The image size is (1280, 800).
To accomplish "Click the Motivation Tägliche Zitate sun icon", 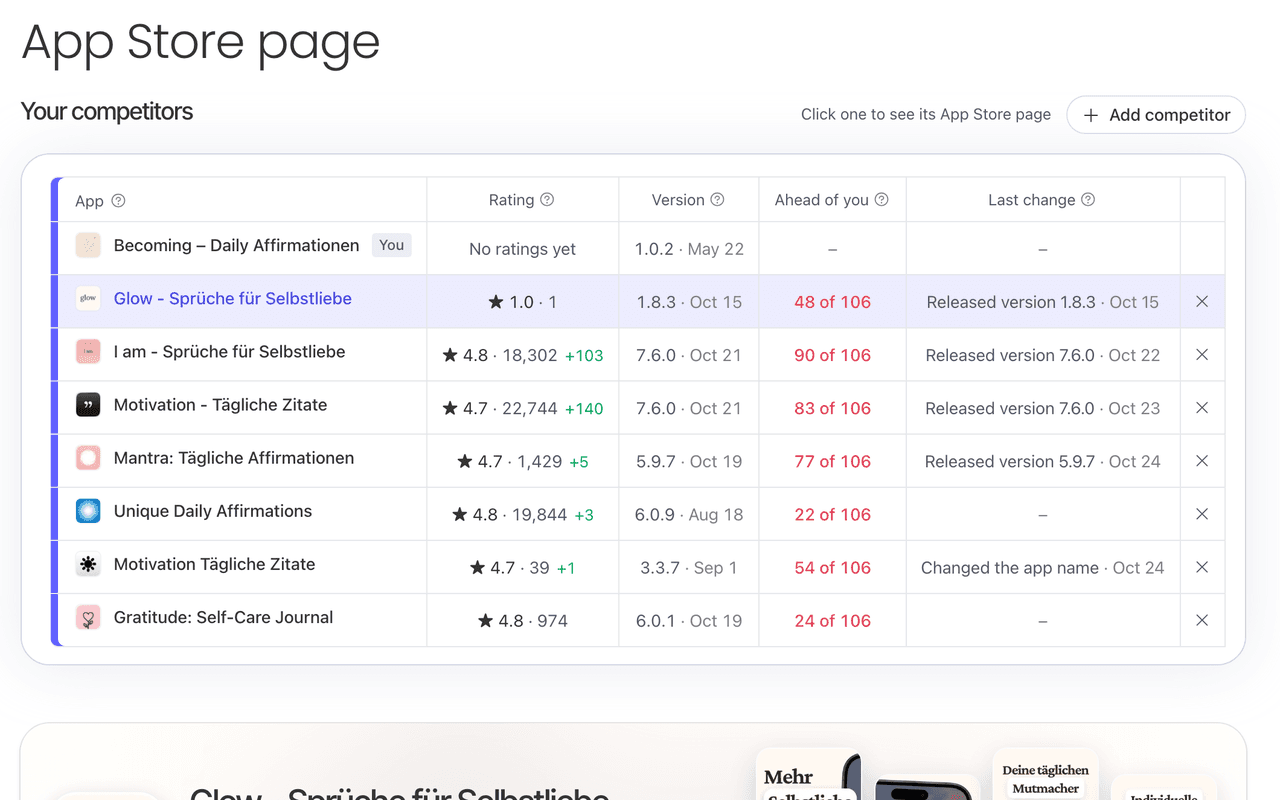I will point(88,564).
